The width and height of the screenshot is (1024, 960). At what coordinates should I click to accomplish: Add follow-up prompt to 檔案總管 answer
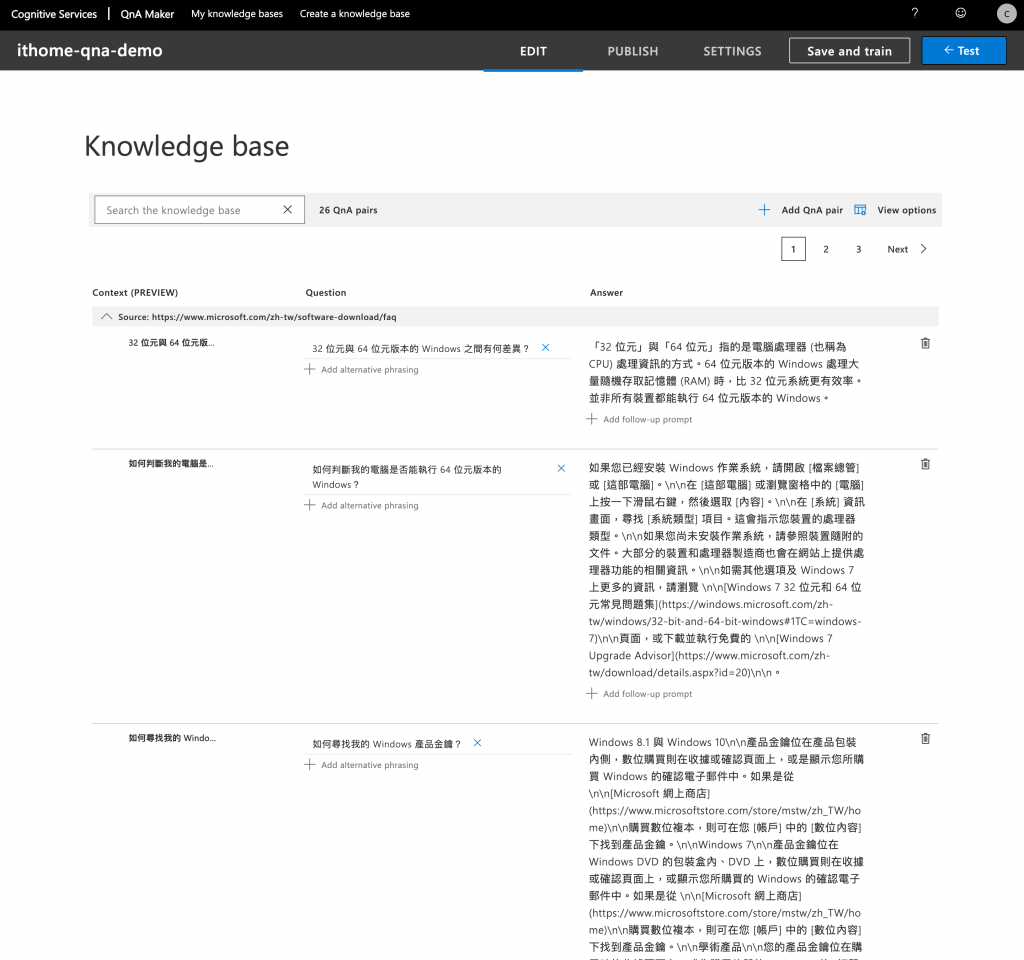pyautogui.click(x=639, y=694)
